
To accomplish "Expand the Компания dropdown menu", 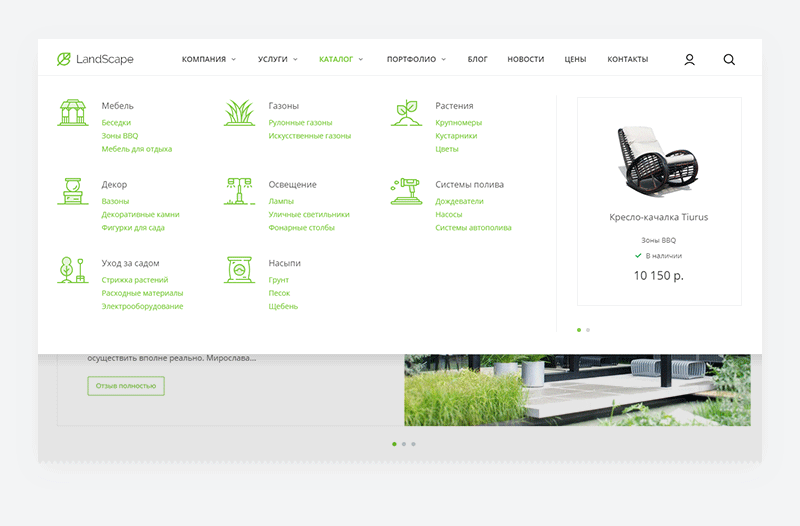I will [x=208, y=60].
